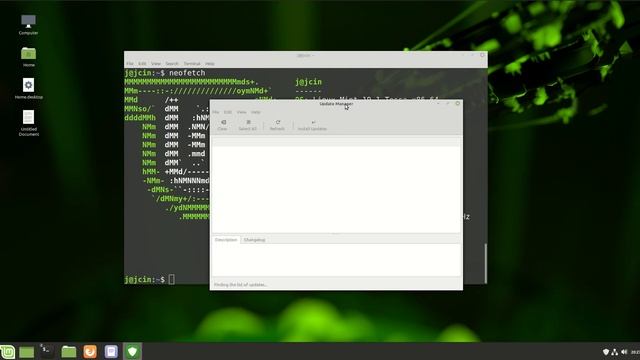Click shield icon in system tray
Viewport: 640px width, 360px height.
[x=606, y=352]
